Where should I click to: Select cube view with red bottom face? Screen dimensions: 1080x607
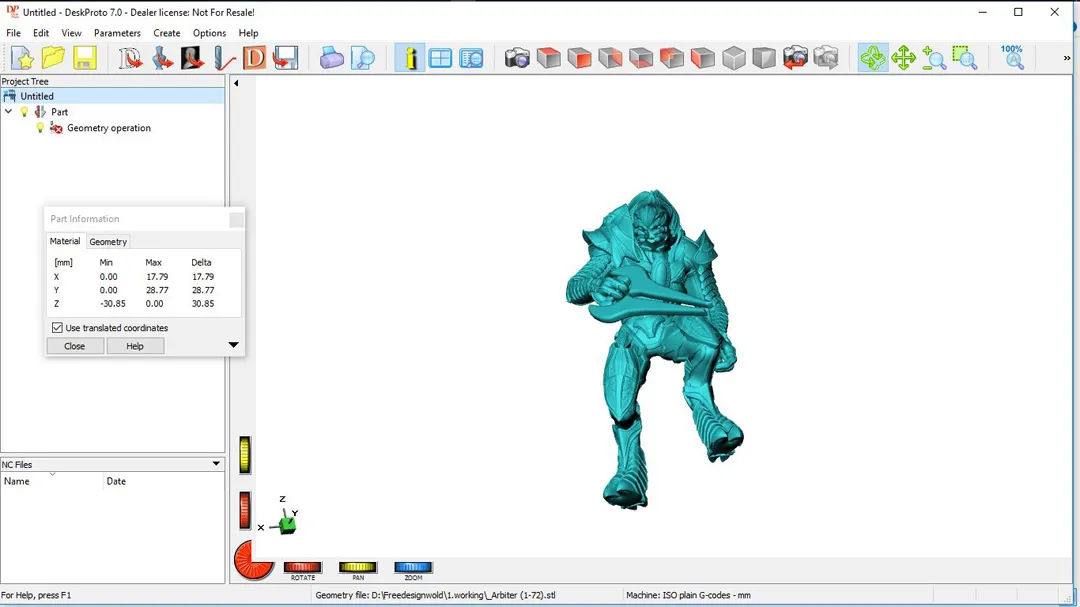point(641,58)
